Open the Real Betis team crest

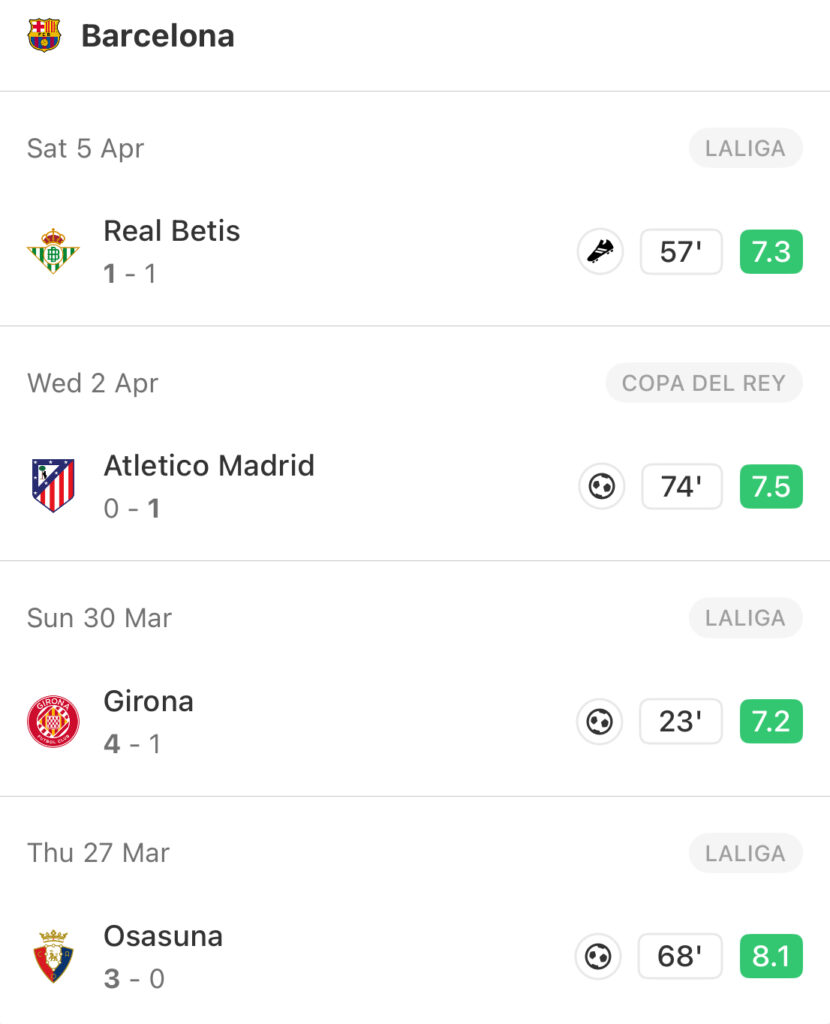click(53, 251)
